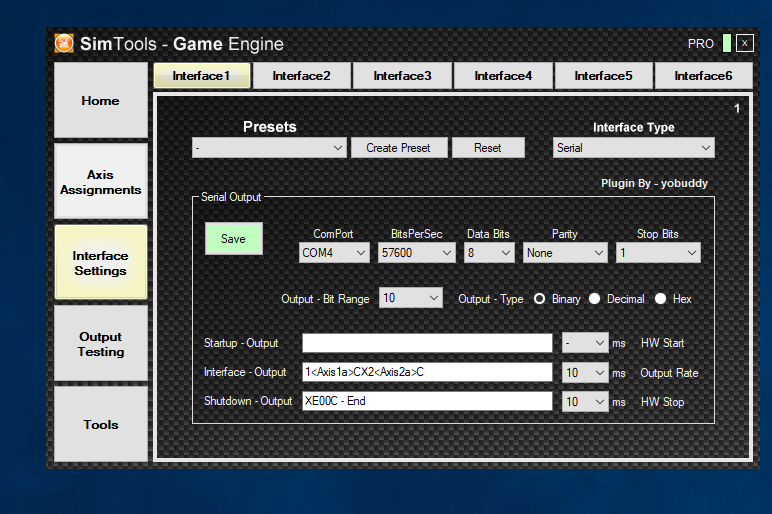The image size is (772, 514).
Task: Click the 'Presets' heading
Action: pos(270,127)
